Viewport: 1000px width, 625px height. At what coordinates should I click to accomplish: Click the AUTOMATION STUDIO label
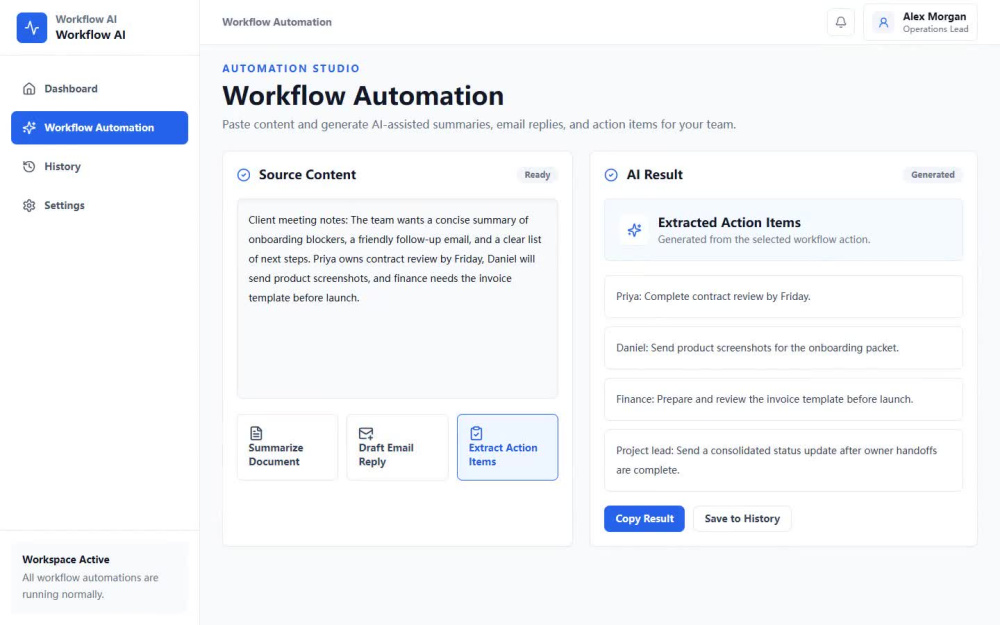coord(291,68)
